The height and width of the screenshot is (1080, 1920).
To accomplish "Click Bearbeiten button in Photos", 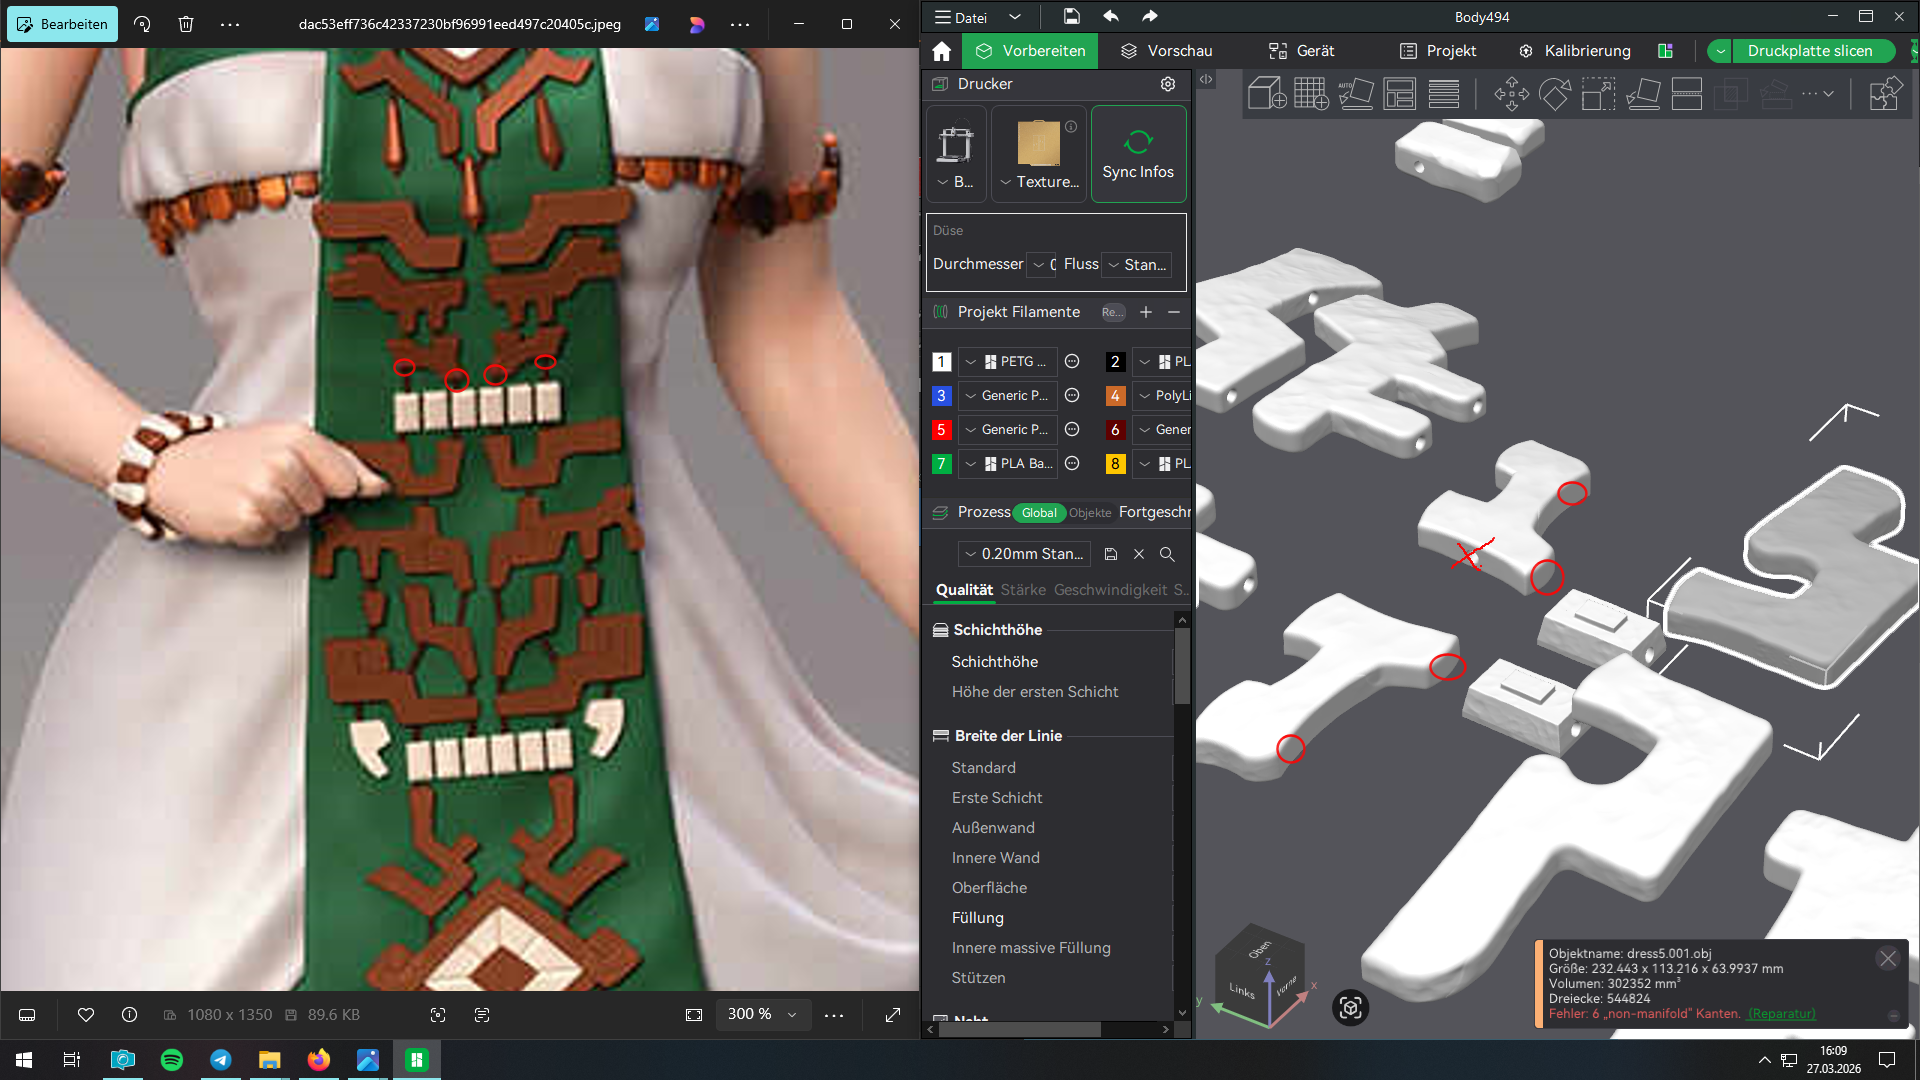I will click(x=62, y=24).
